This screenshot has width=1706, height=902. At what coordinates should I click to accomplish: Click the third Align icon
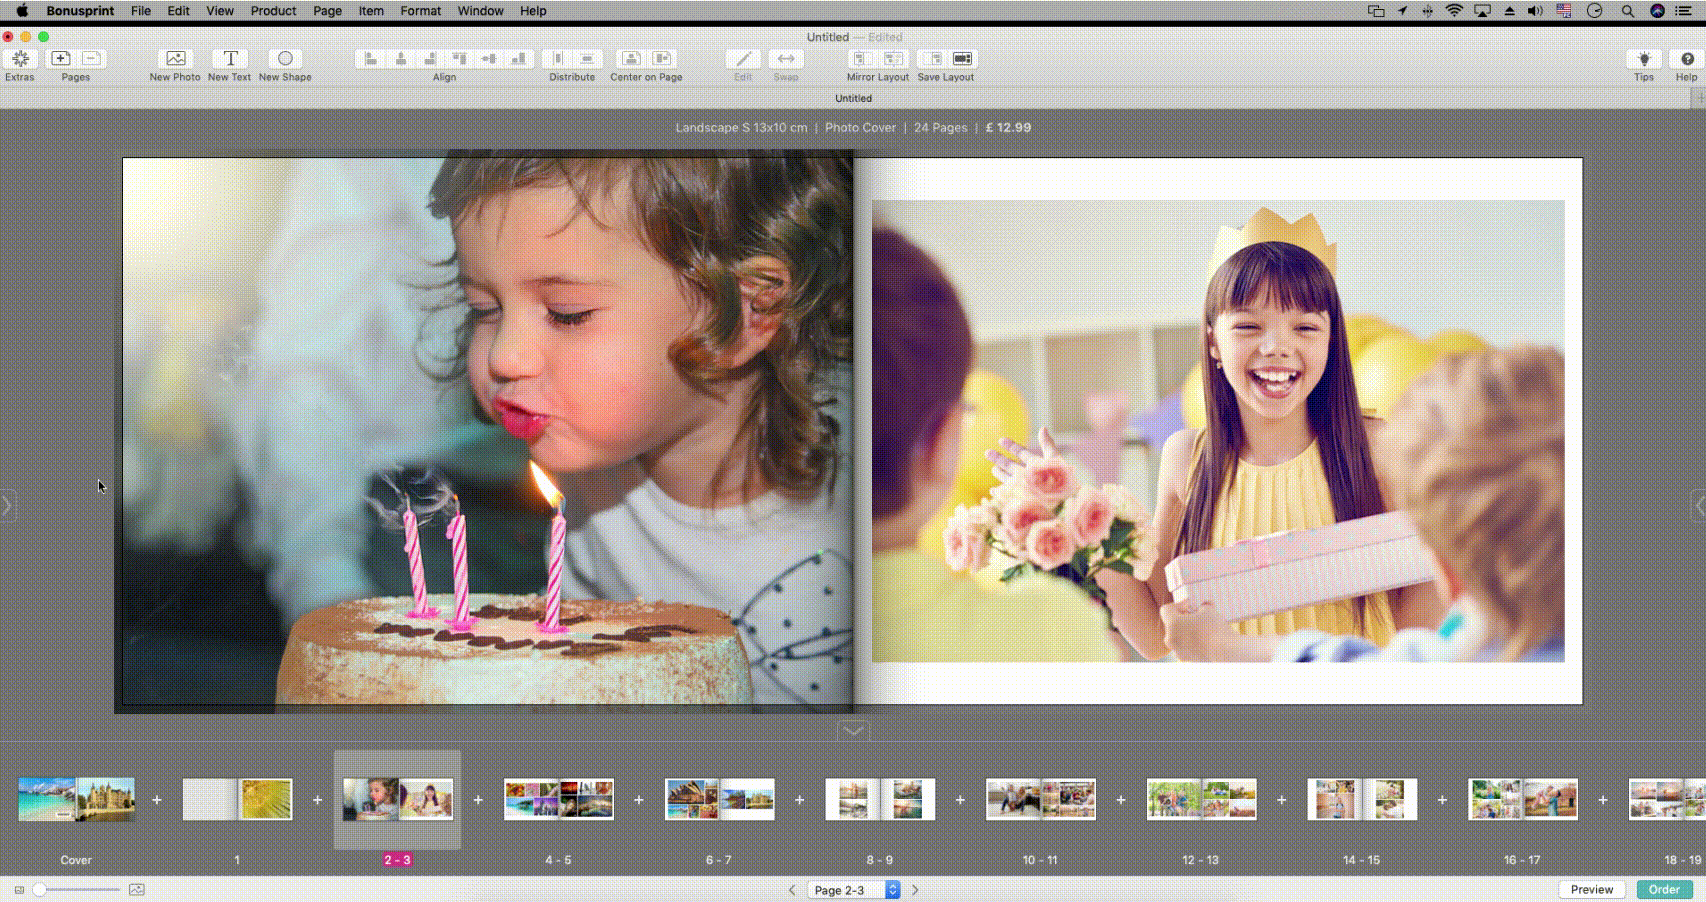point(430,59)
